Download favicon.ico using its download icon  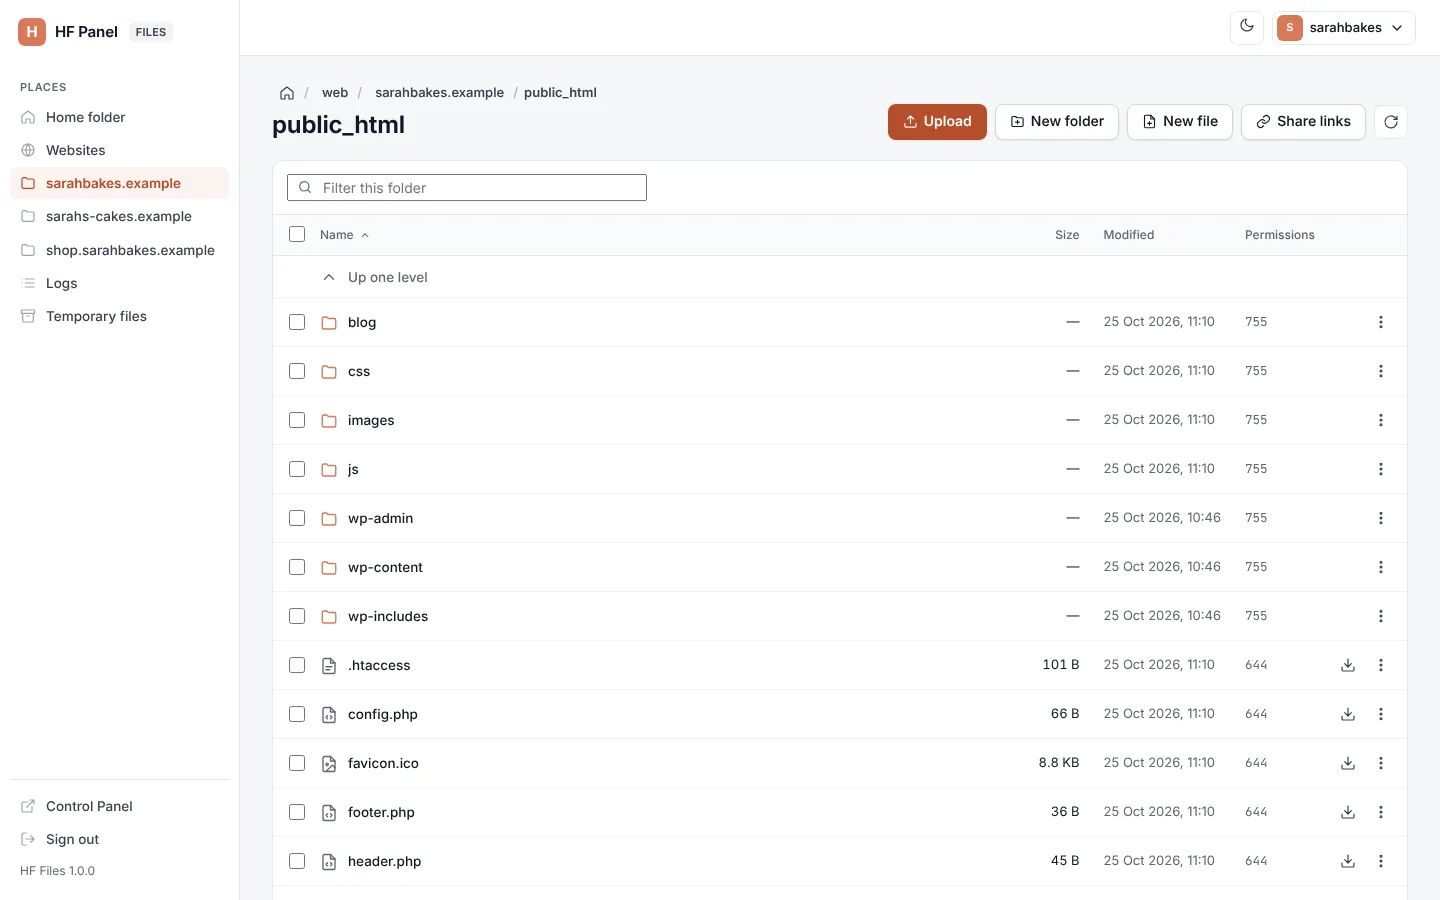[x=1348, y=763]
